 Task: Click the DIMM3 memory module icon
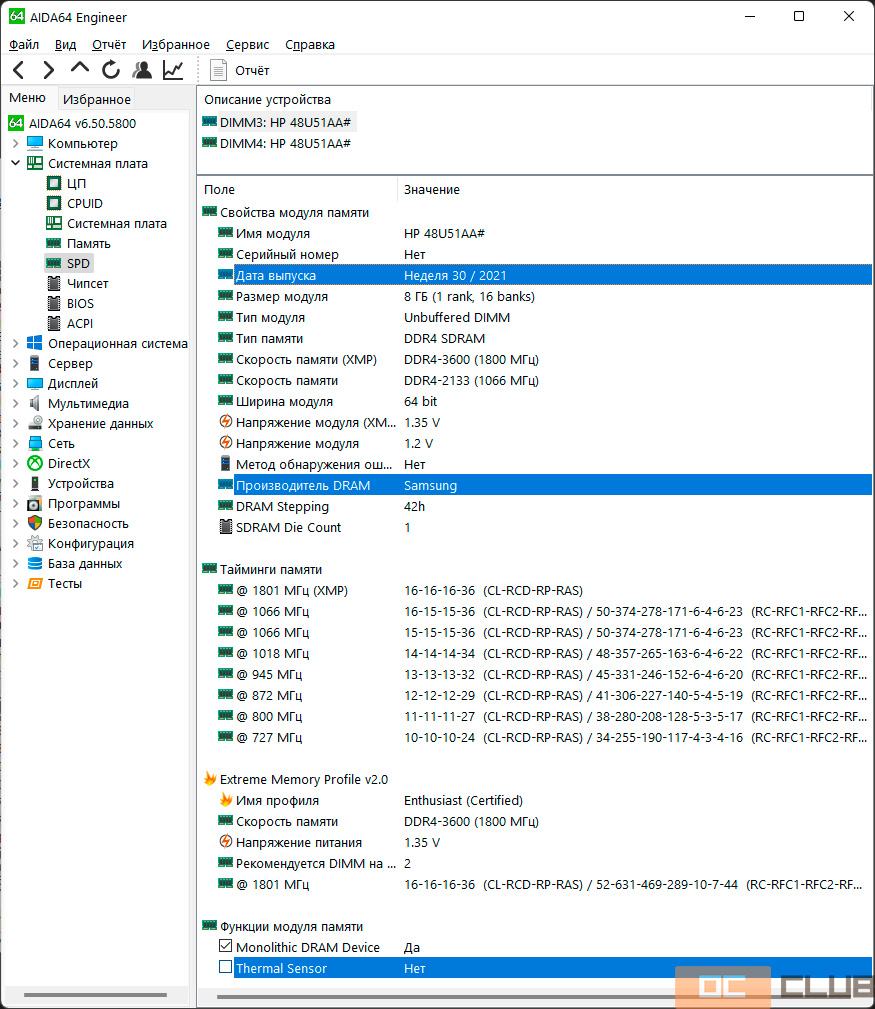(209, 122)
